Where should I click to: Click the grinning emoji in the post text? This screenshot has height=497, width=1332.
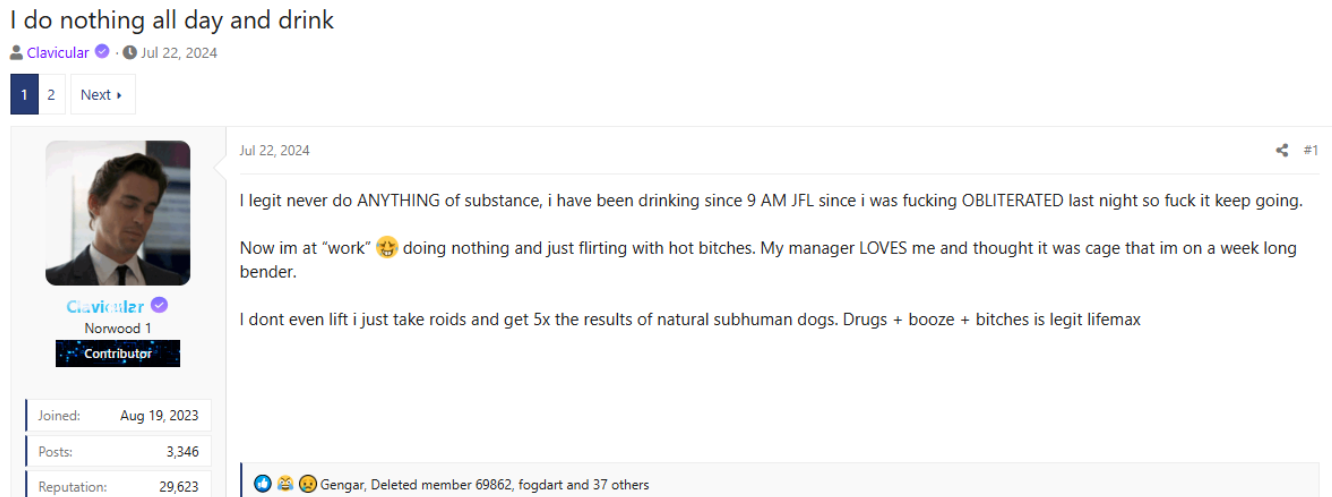click(387, 249)
